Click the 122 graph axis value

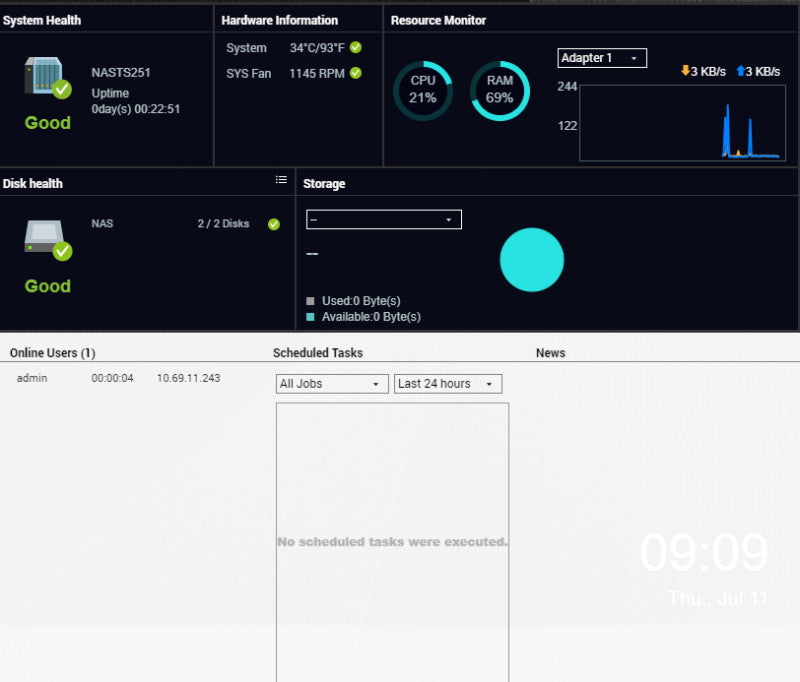click(x=567, y=125)
